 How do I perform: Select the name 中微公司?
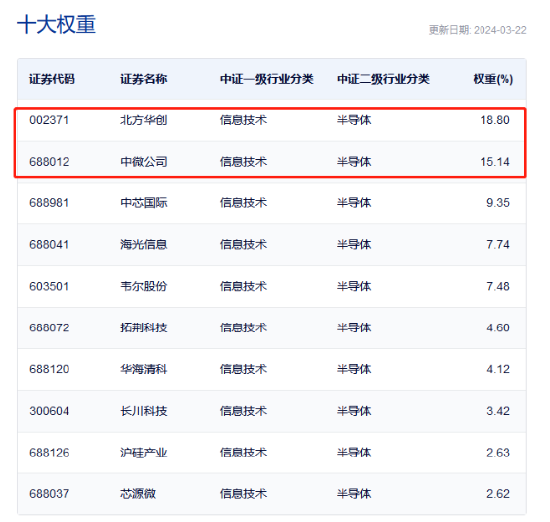(143, 162)
